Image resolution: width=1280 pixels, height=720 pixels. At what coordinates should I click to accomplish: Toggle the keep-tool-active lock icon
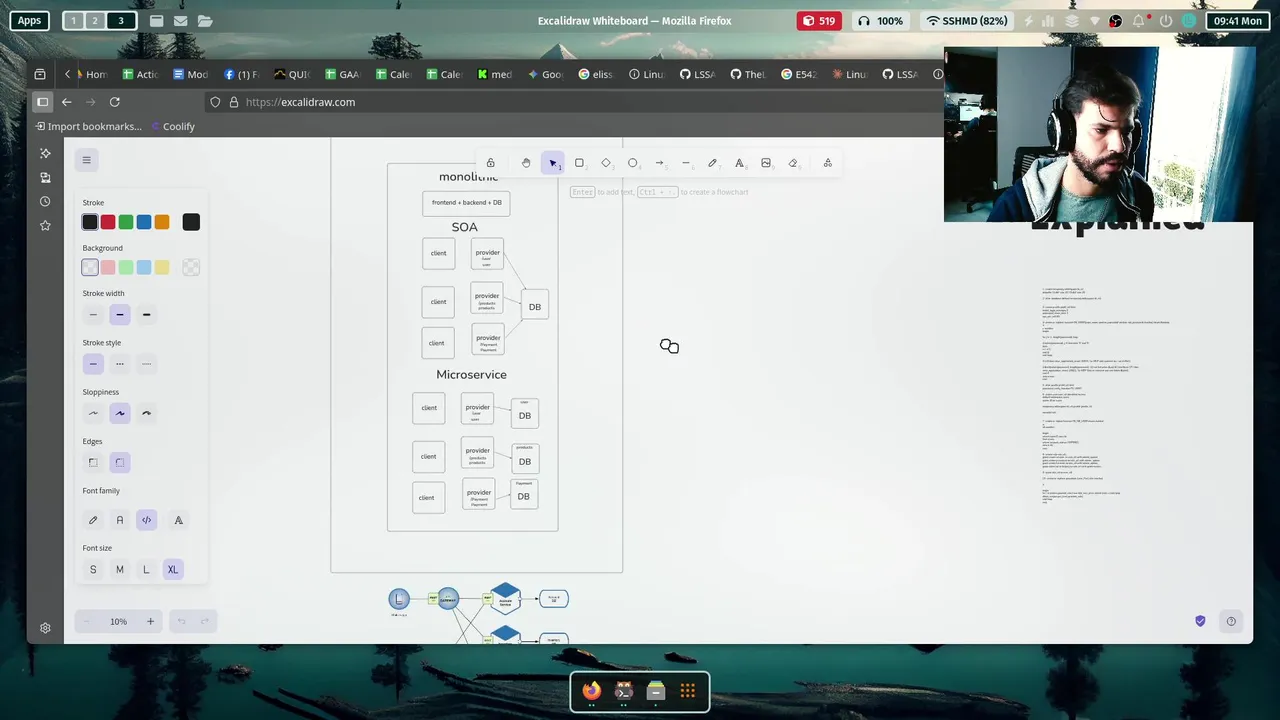(490, 163)
